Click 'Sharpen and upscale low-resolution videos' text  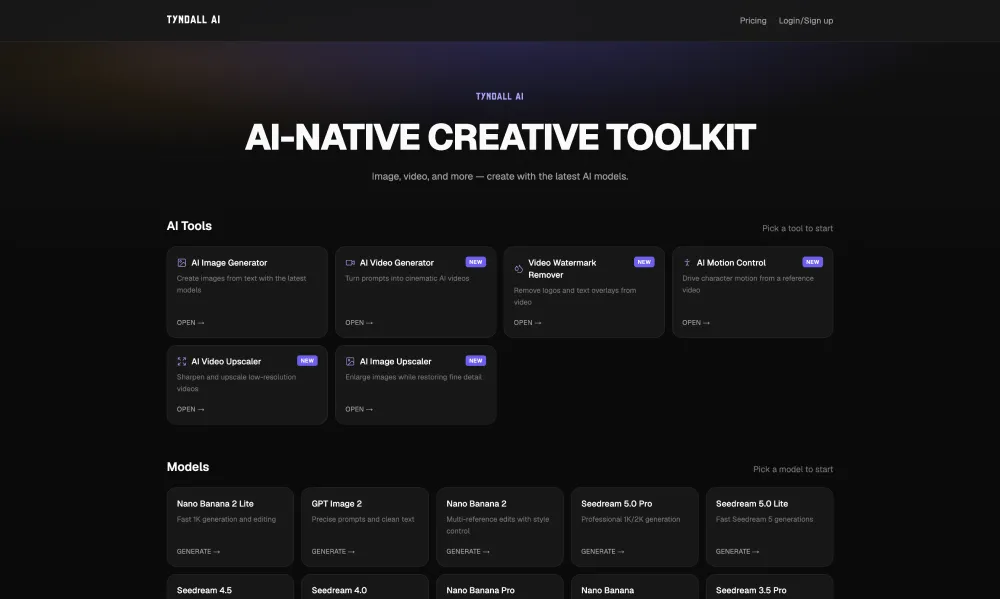point(236,383)
